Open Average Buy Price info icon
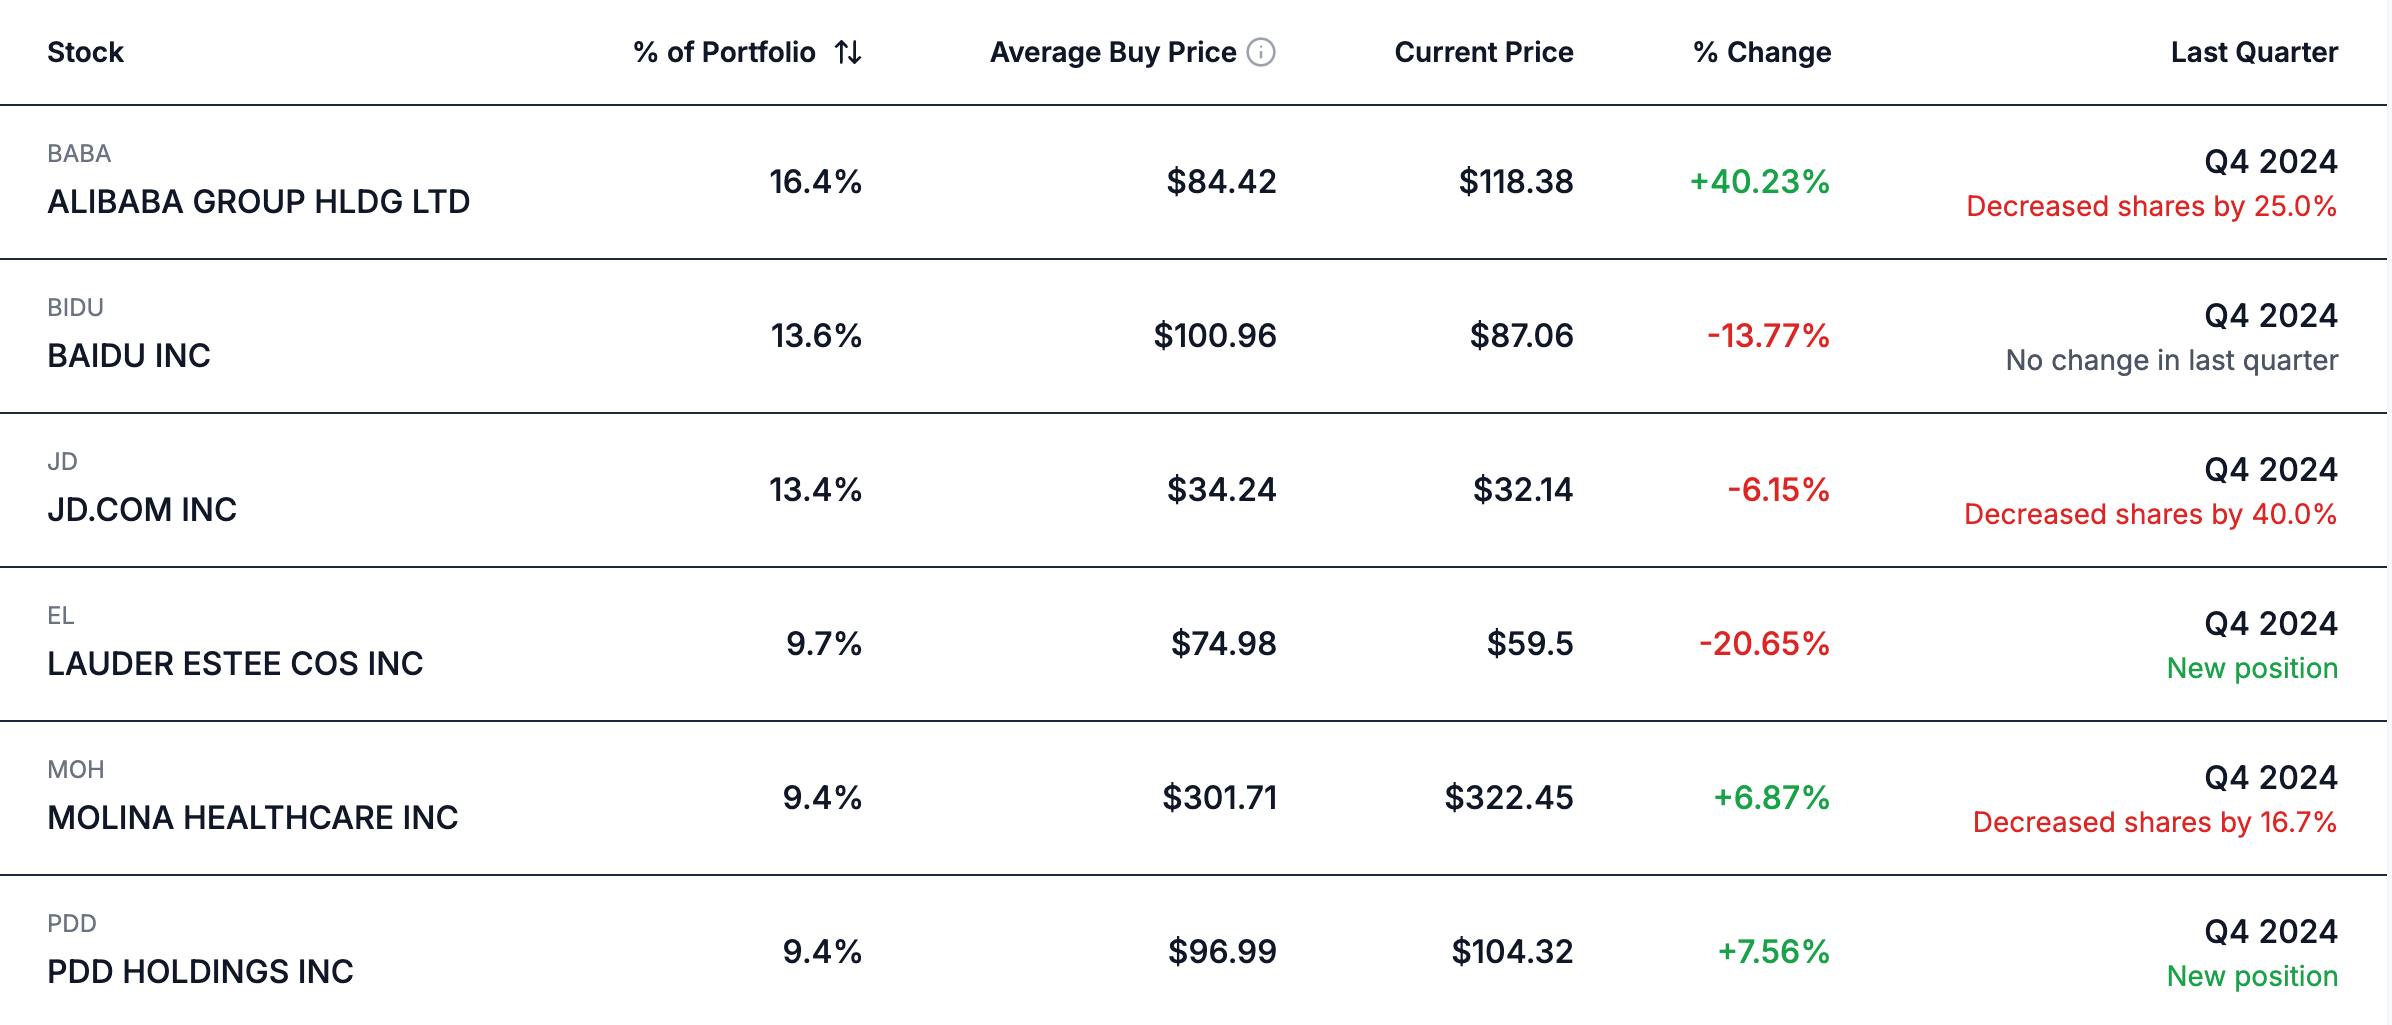Image resolution: width=2392 pixels, height=1025 pixels. tap(1261, 52)
